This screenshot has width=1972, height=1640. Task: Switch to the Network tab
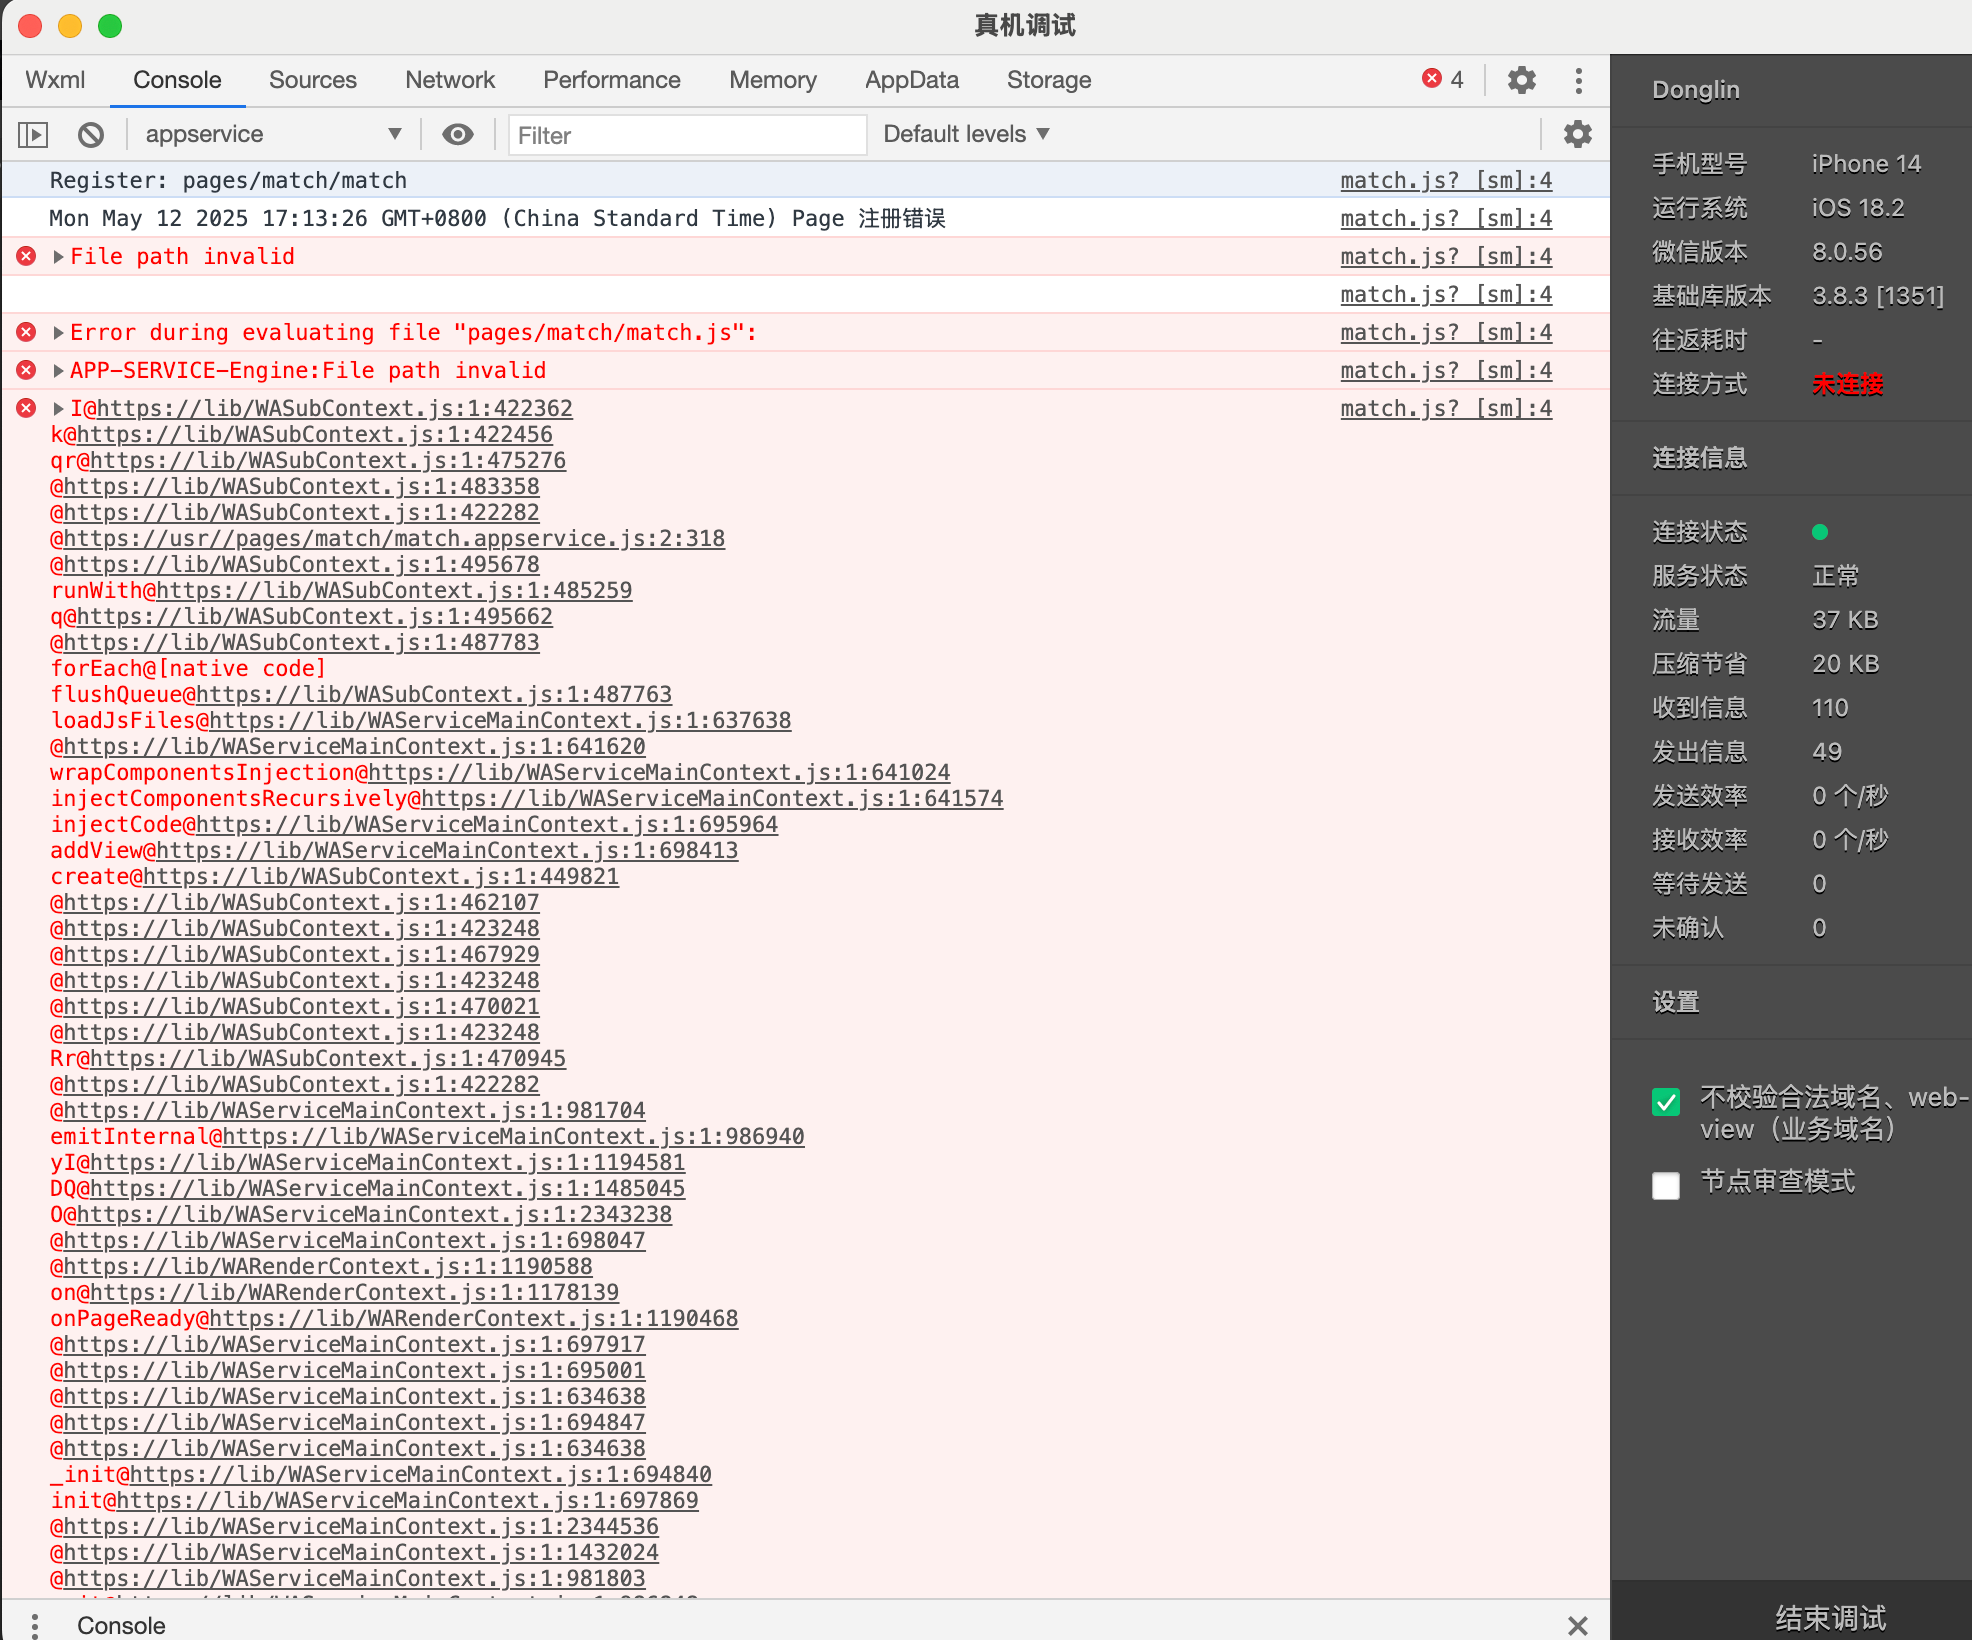click(450, 80)
